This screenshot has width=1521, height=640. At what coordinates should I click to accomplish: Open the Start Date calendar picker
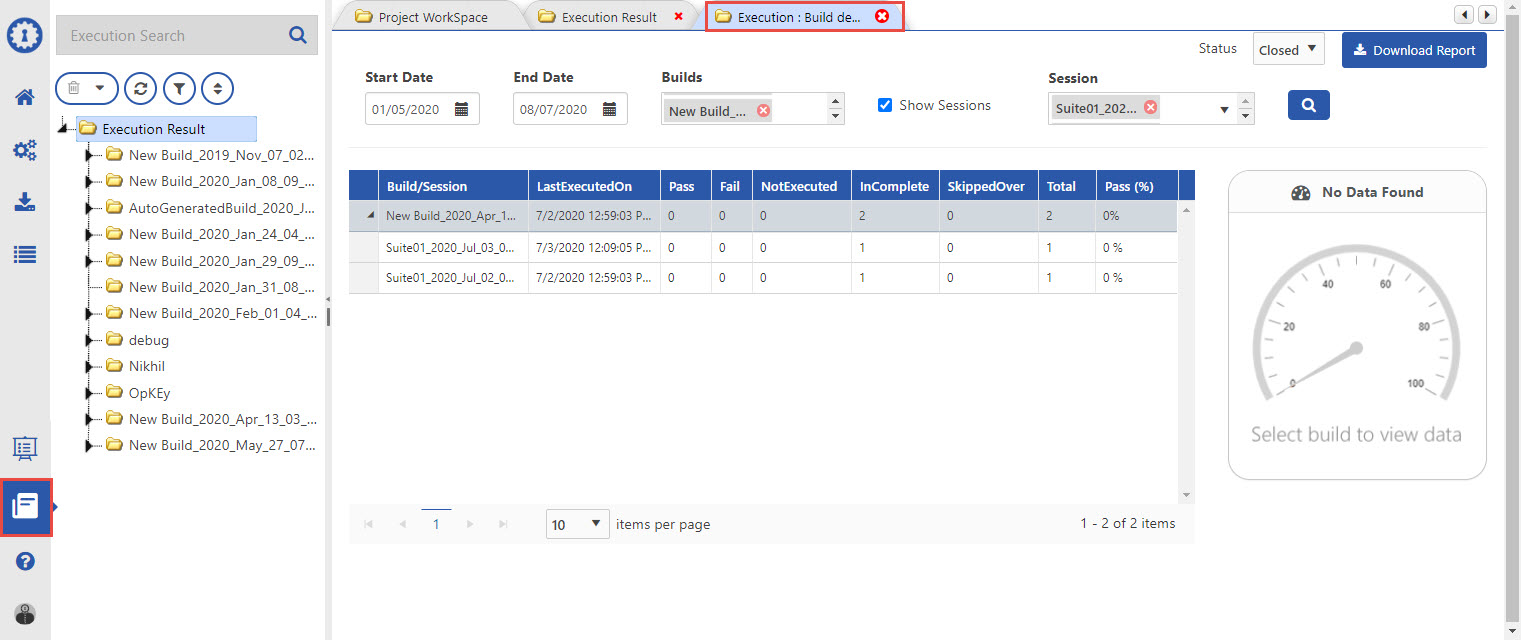point(461,109)
